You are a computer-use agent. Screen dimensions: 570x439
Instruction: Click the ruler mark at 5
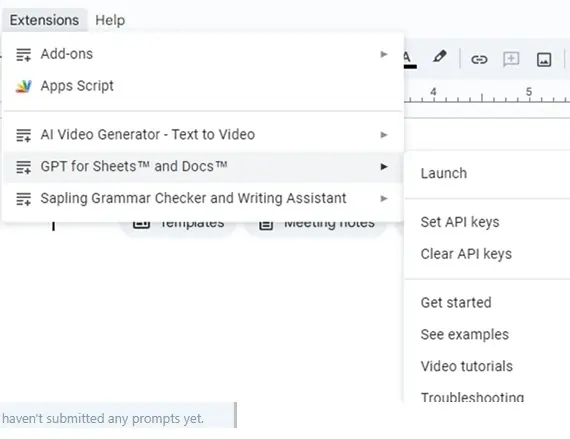point(529,92)
